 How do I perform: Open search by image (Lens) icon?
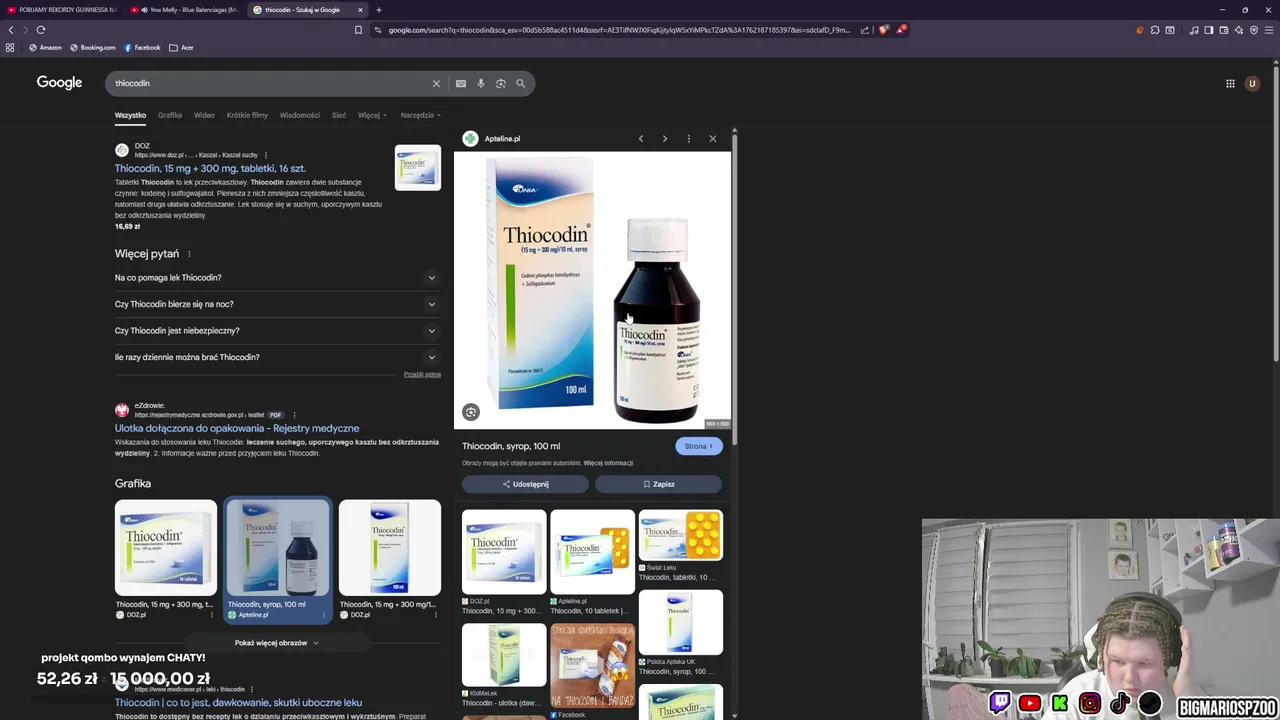point(501,83)
